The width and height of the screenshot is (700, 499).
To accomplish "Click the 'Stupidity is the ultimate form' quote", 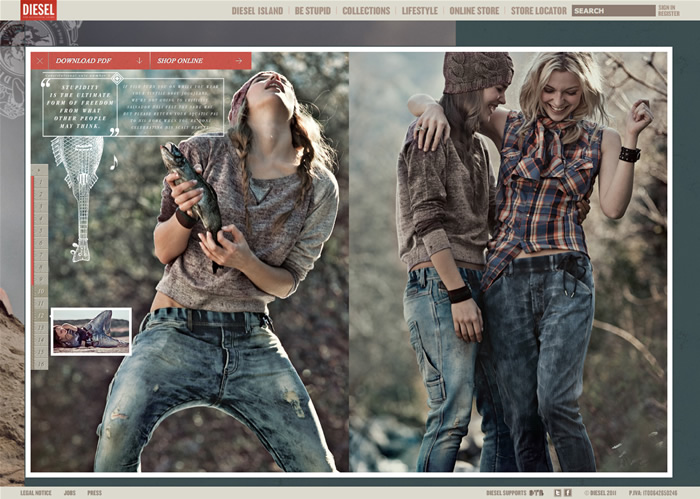I will tap(80, 107).
